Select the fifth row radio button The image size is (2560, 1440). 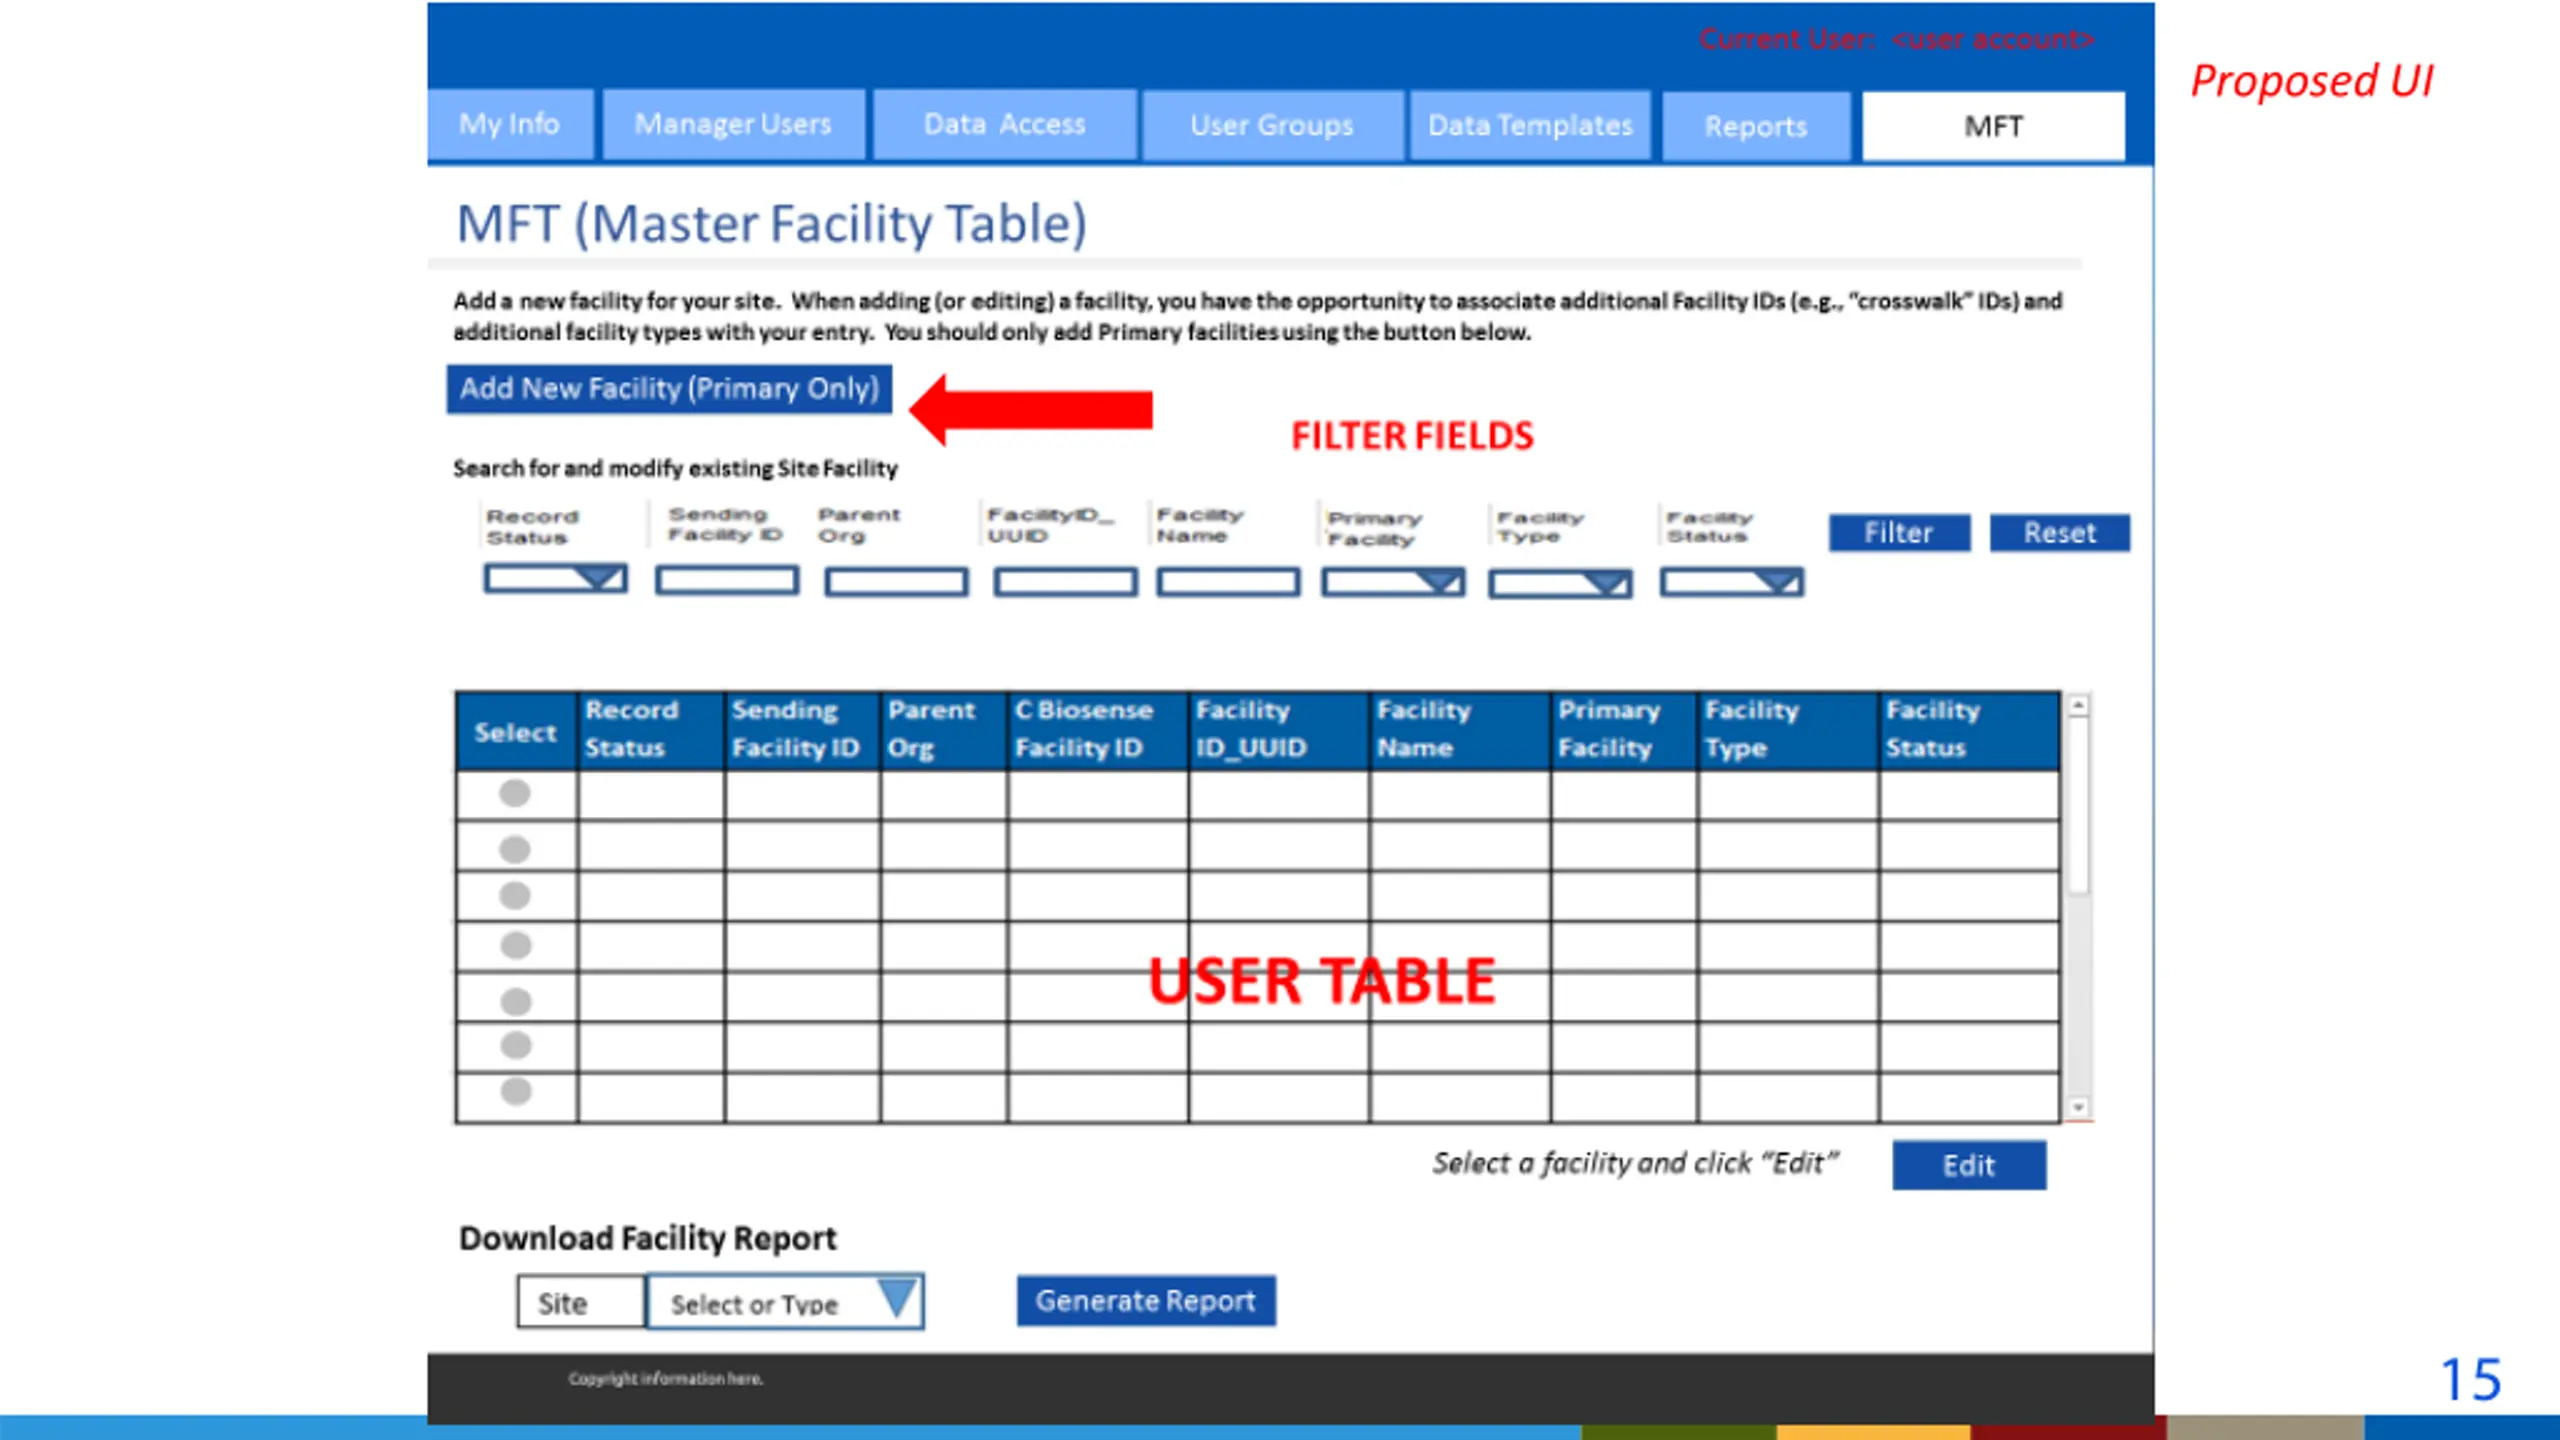pos(515,1000)
